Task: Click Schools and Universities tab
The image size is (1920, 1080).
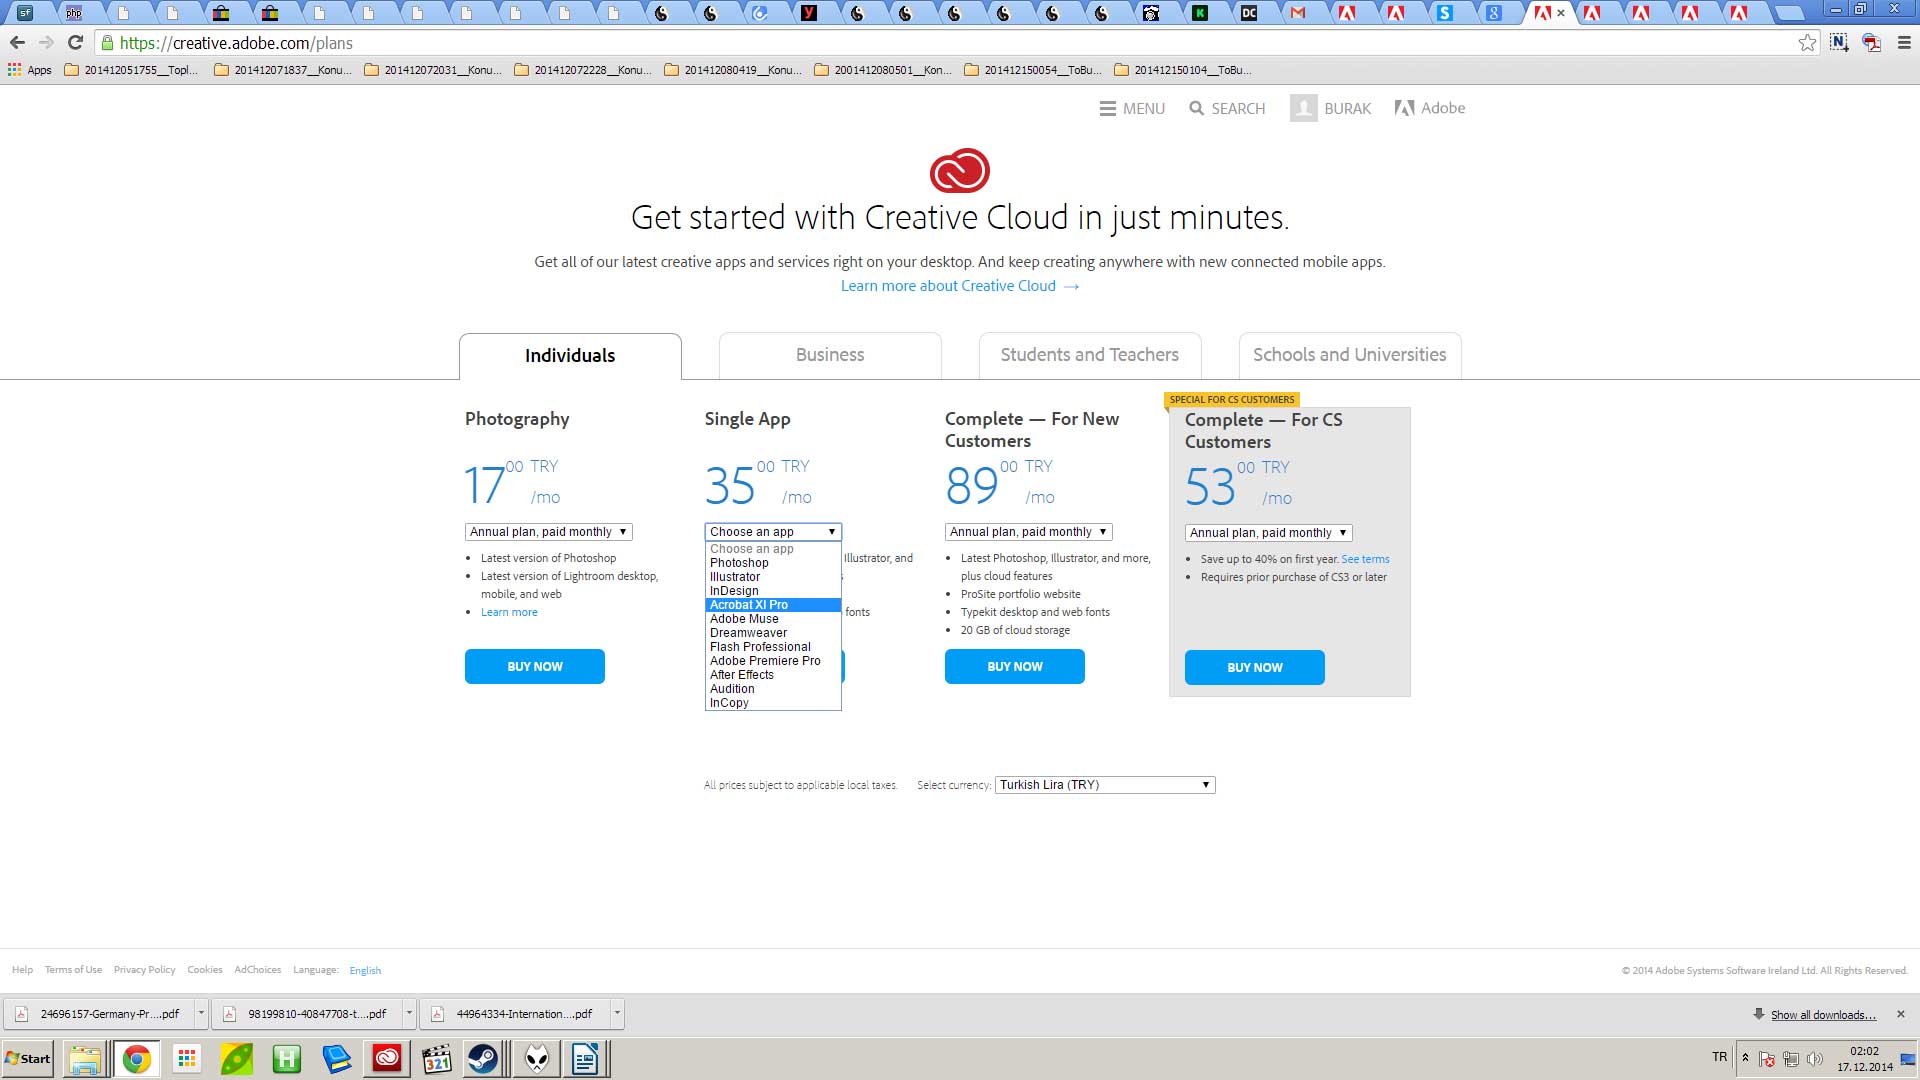Action: point(1350,353)
